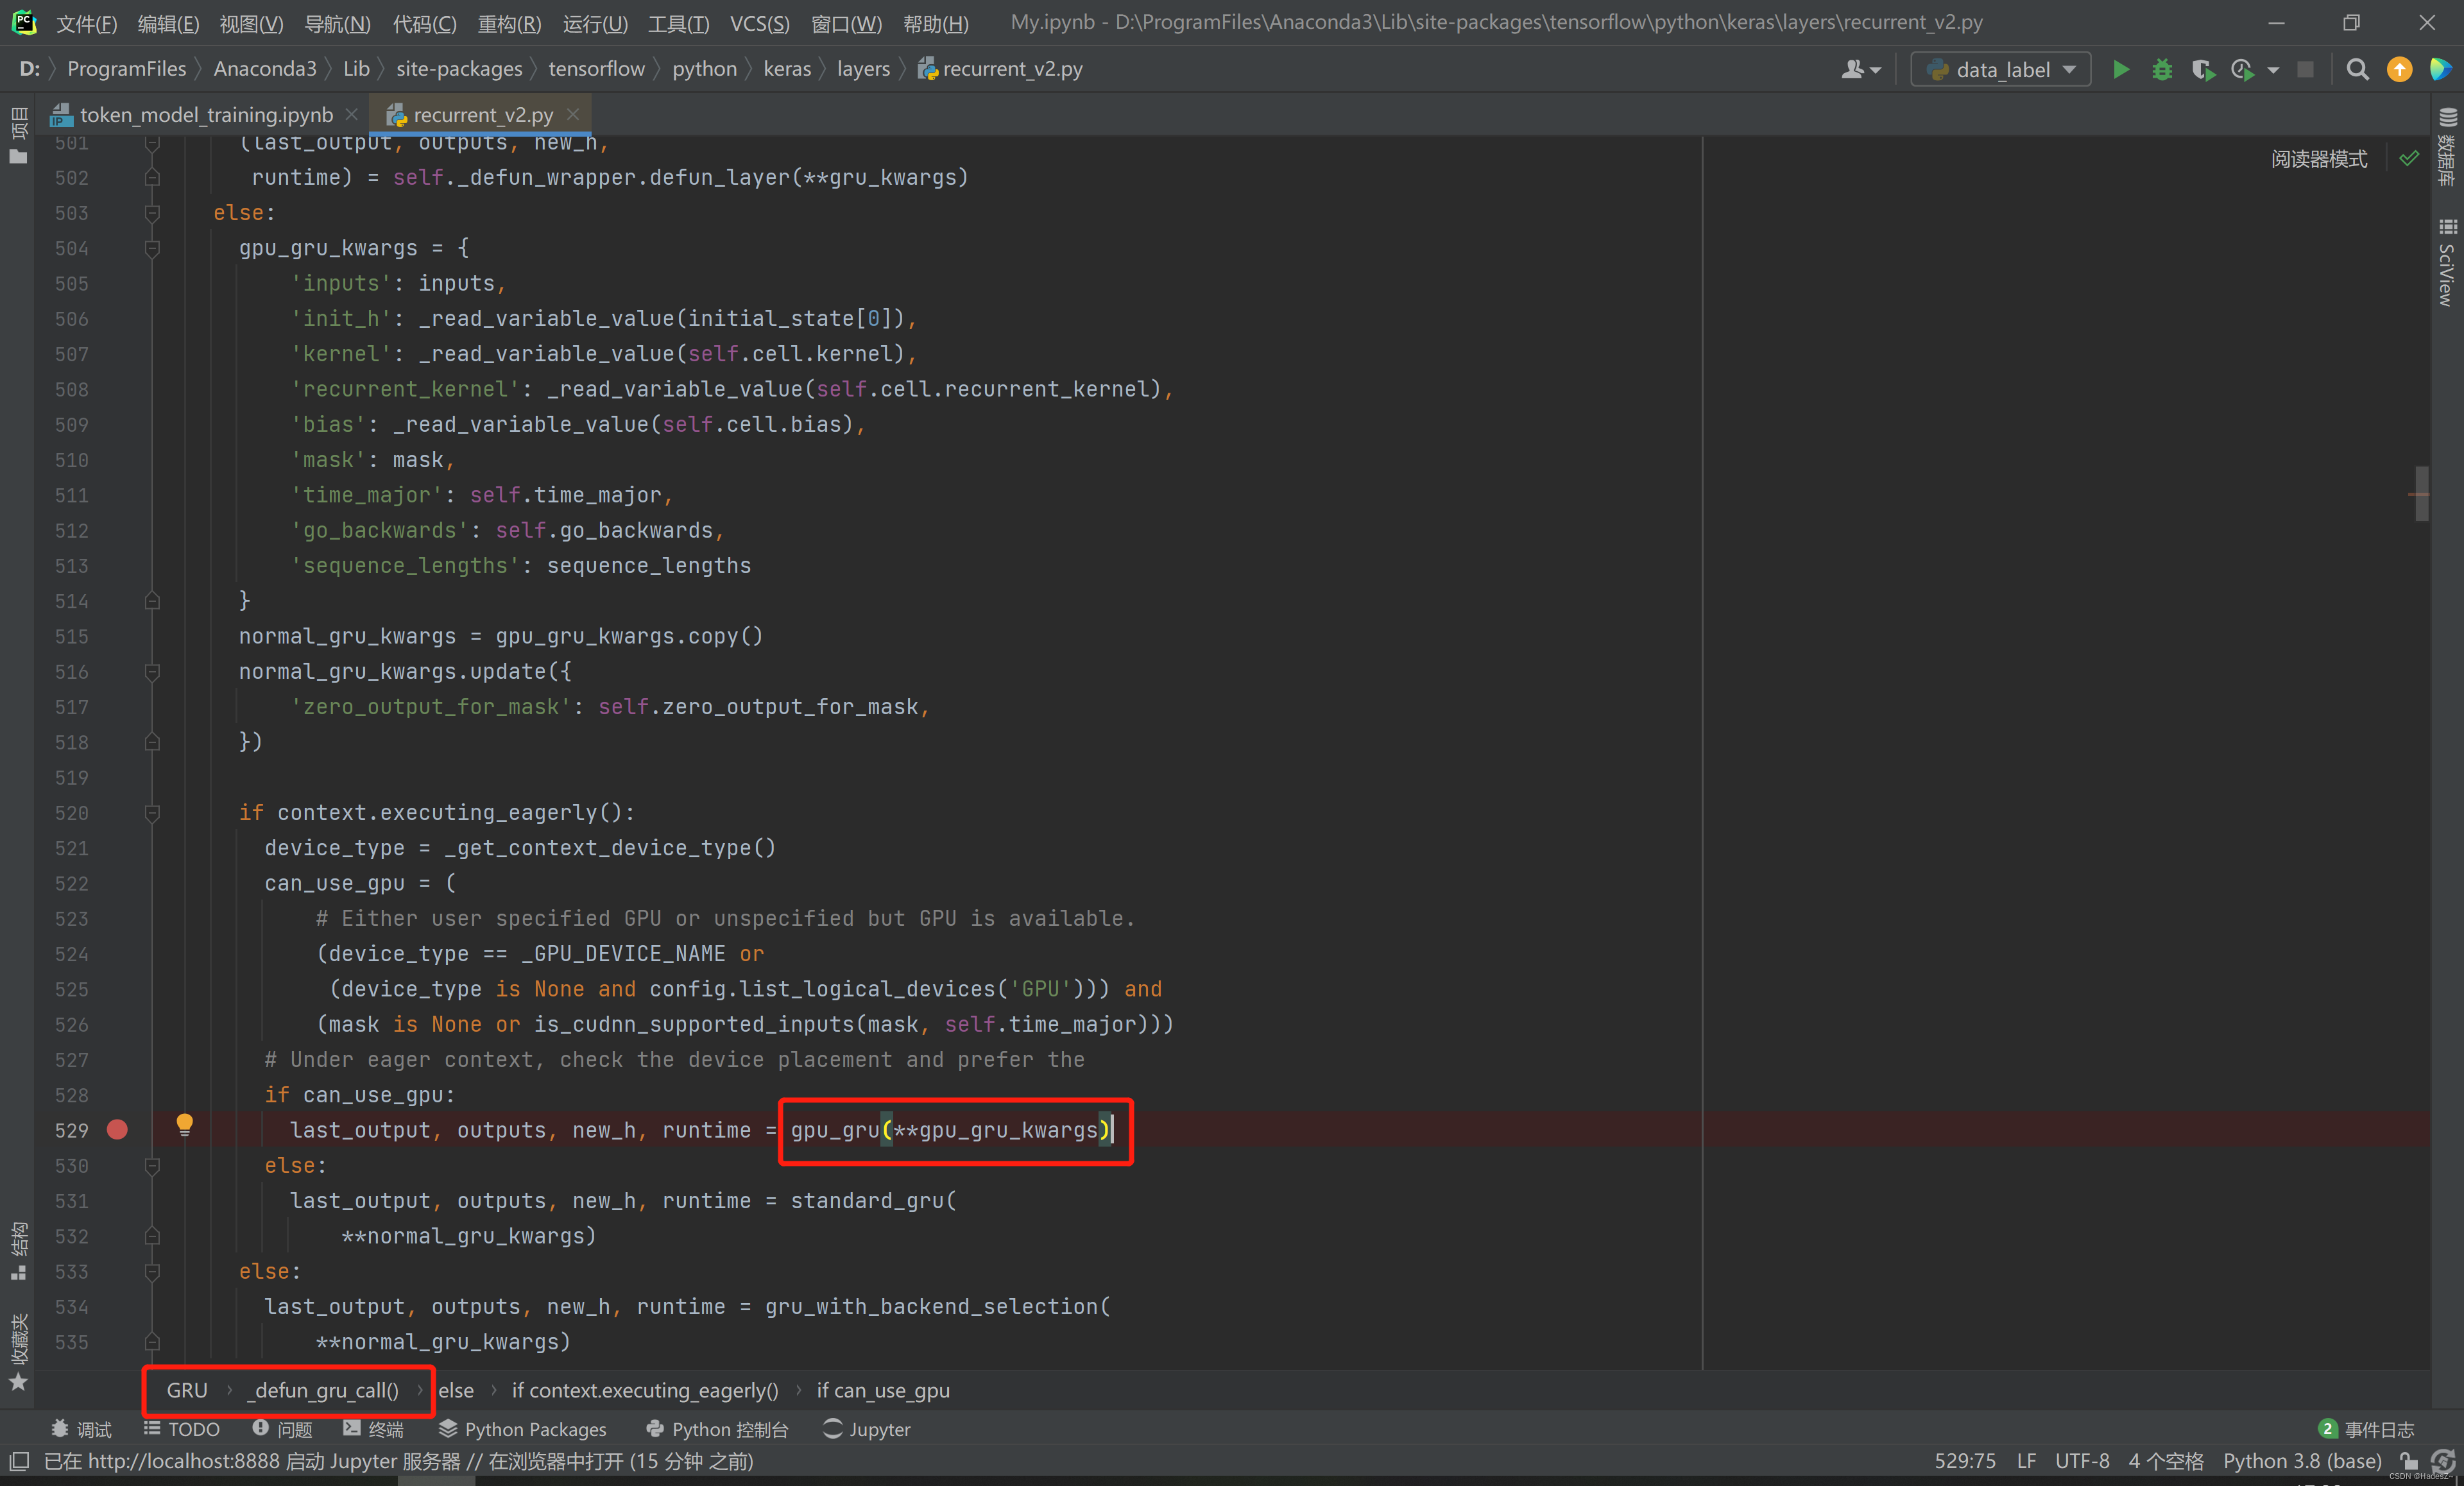Toggle the yellow warning marker on line 529
This screenshot has height=1486, width=2464.
pyautogui.click(x=182, y=1127)
